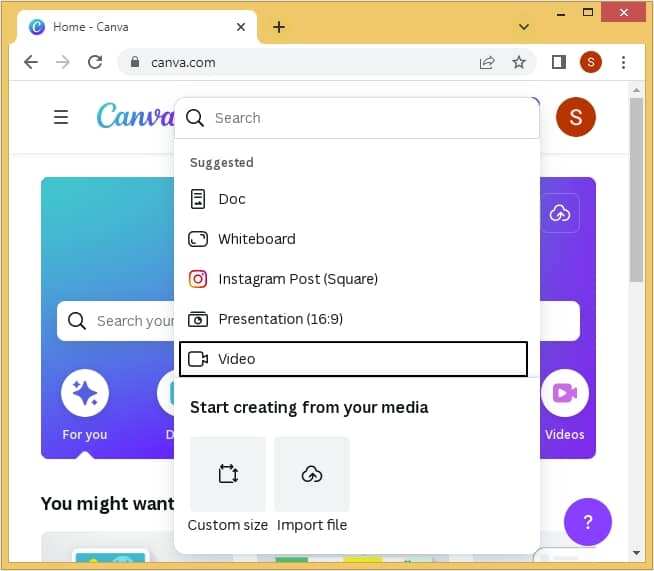Click the Videos label
This screenshot has width=654, height=571.
[565, 435]
